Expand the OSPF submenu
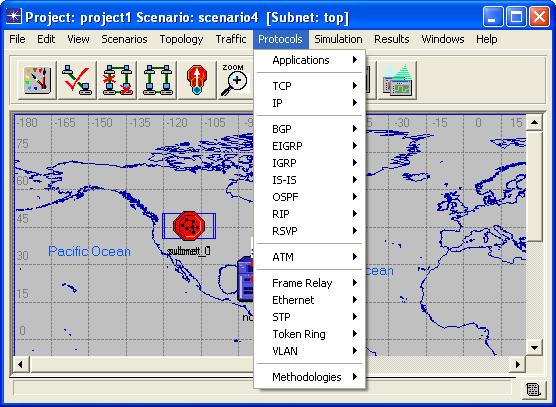This screenshot has width=556, height=407. click(x=310, y=197)
